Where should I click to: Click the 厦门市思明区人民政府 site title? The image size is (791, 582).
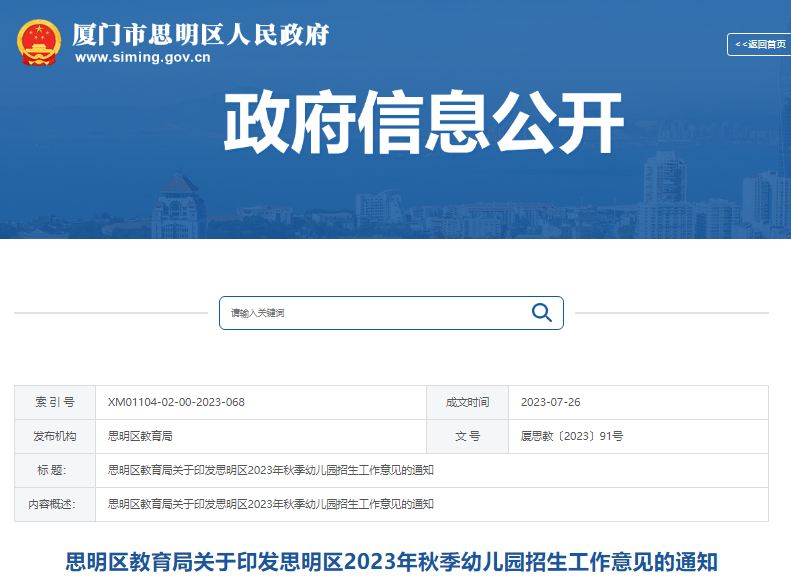(x=201, y=34)
